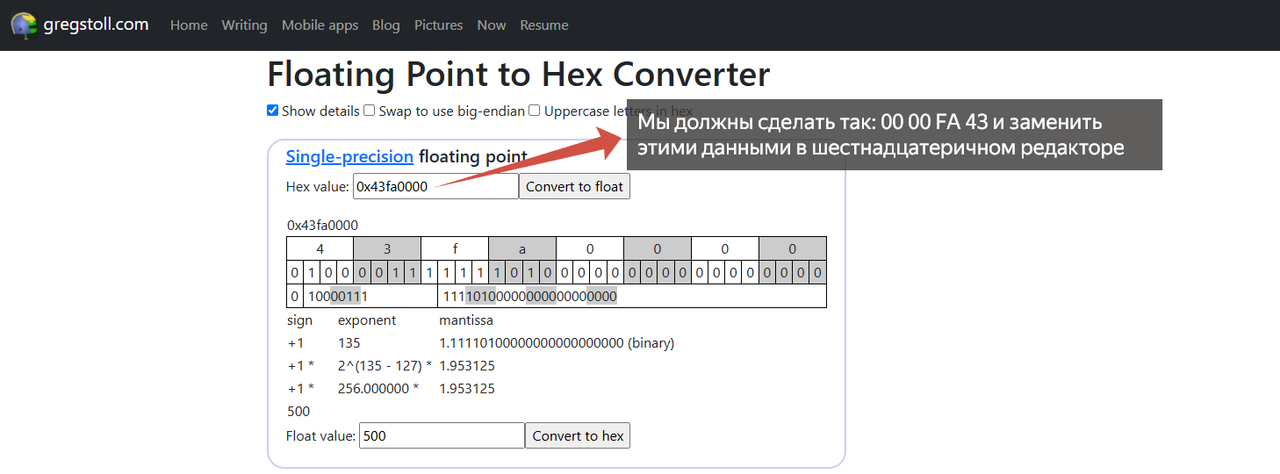Go to the Home menu item
The width and height of the screenshot is (1280, 474).
click(189, 25)
